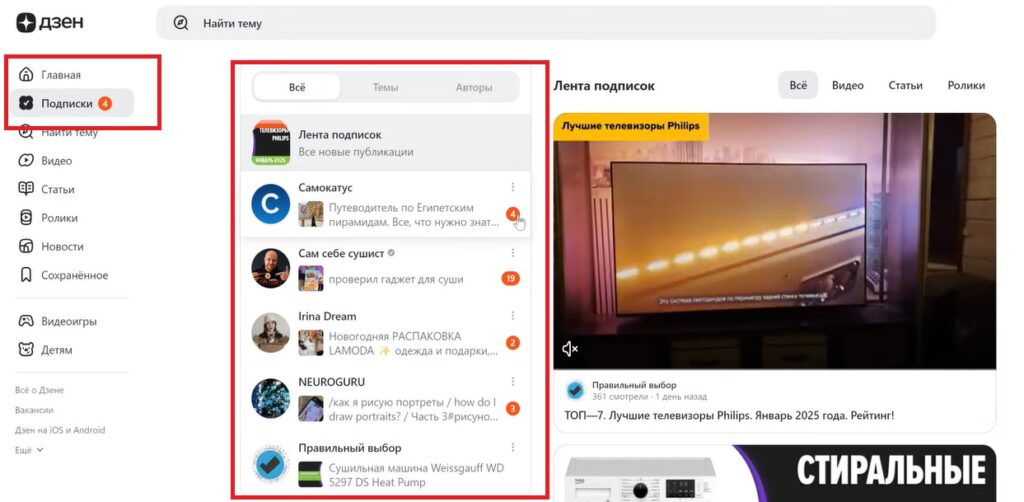The width and height of the screenshot is (1024, 502).
Task: Click the Видеоигры gamepad icon
Action: tap(26, 321)
